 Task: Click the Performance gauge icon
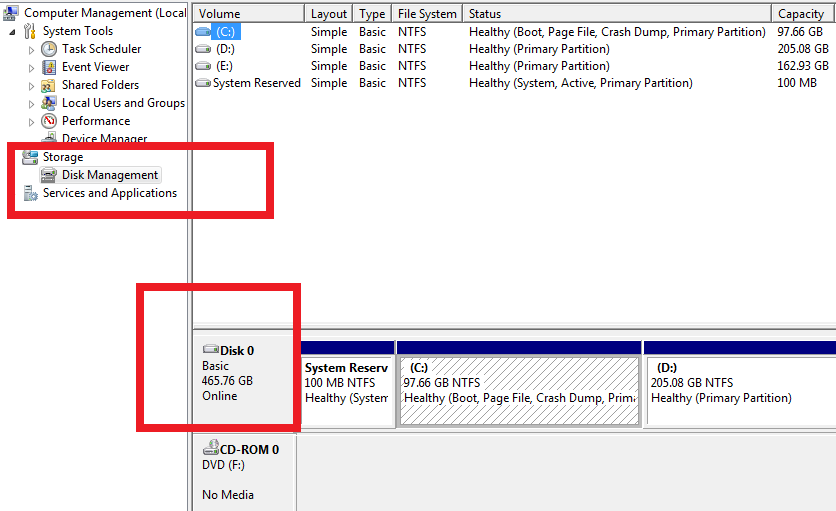coord(49,121)
